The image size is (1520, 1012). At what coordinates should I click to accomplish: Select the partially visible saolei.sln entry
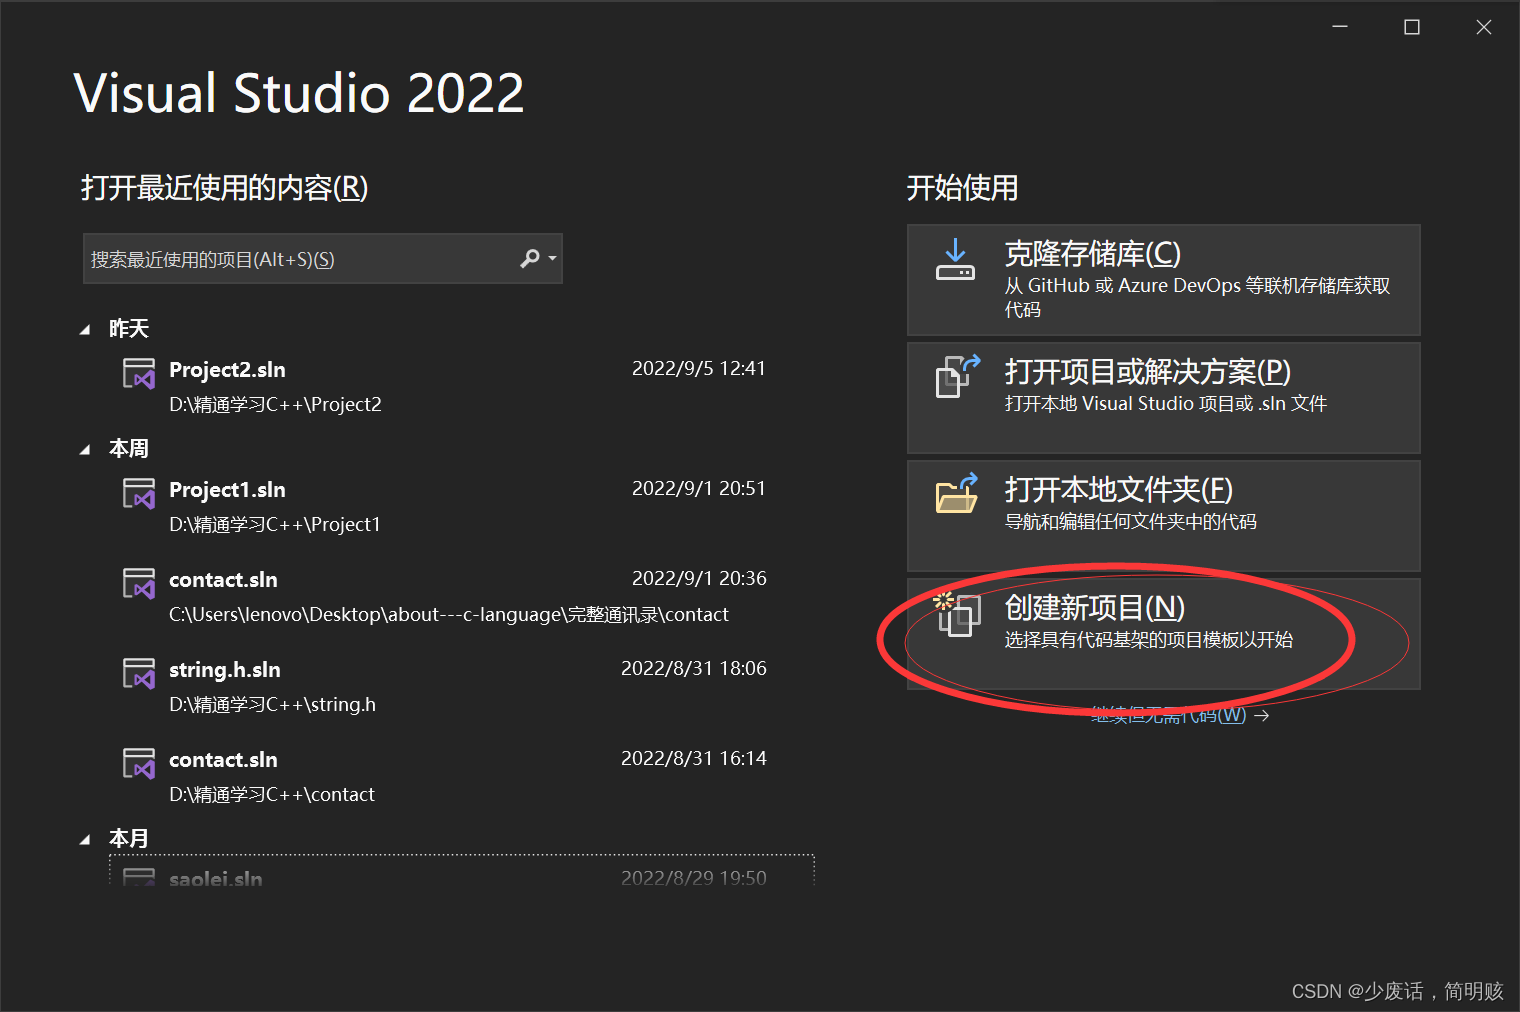[x=462, y=871]
